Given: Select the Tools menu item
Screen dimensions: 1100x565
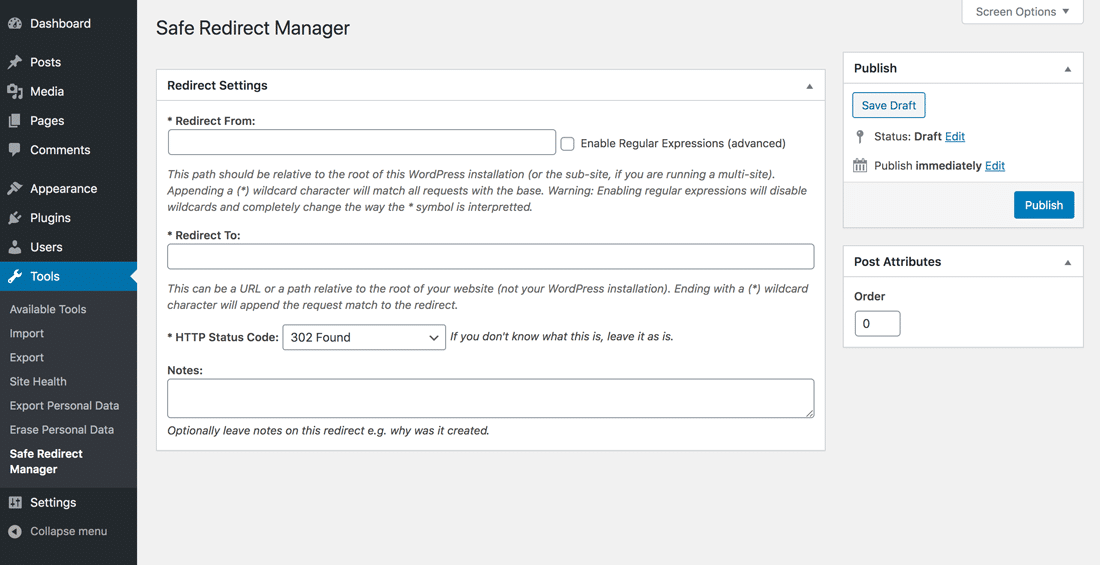Looking at the screenshot, I should (68, 277).
